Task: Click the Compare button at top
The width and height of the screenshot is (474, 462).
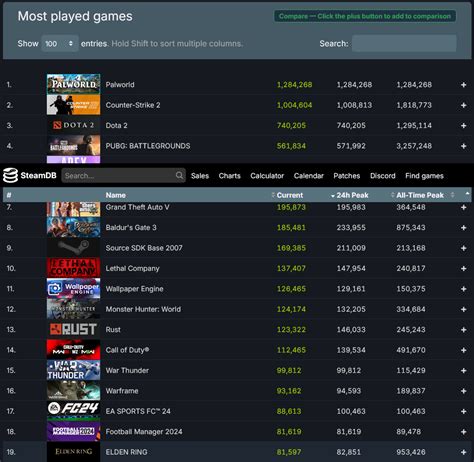Action: point(365,16)
